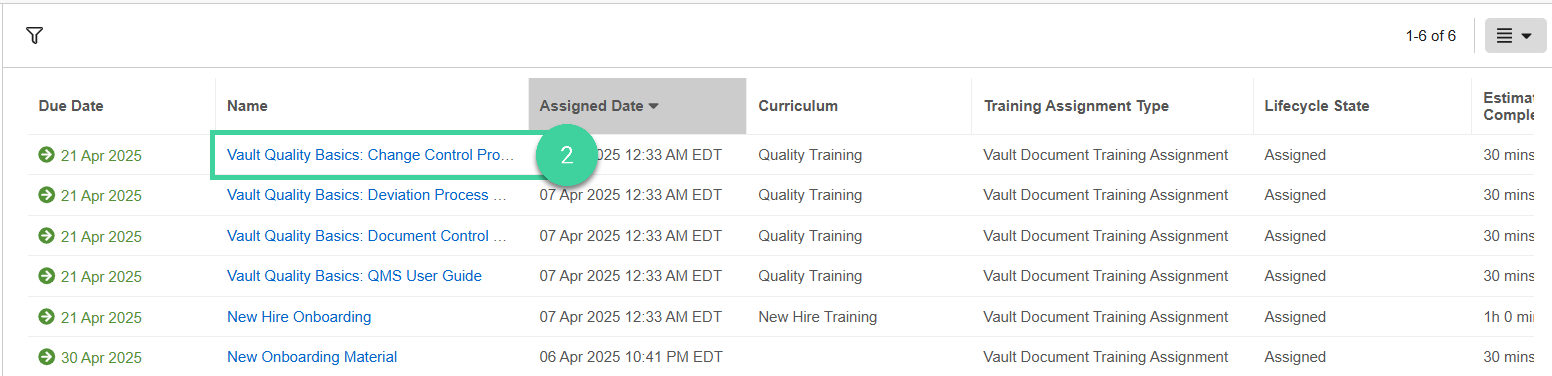Click the Curriculum column header
Screen dimensions: 1552x376
click(x=798, y=106)
